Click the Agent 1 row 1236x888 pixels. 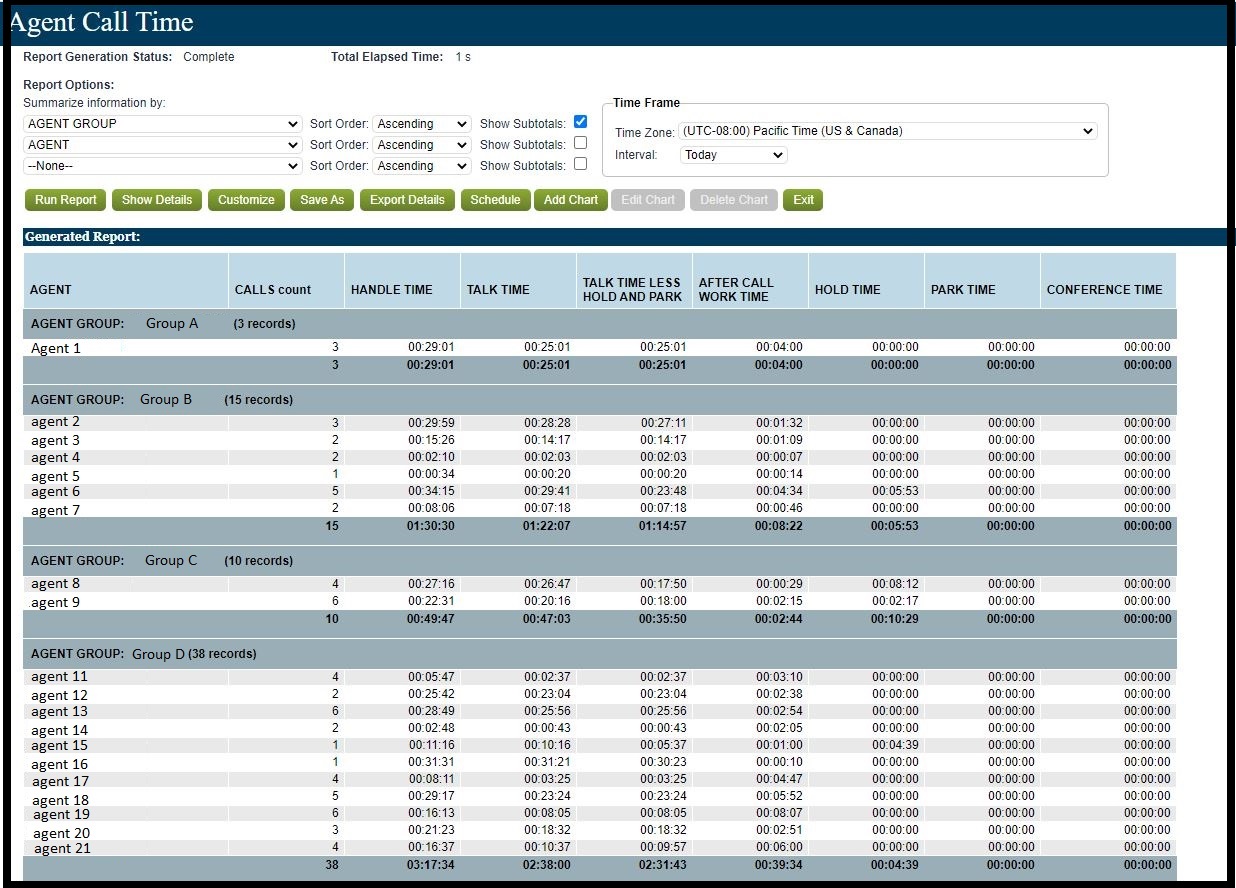coord(600,348)
